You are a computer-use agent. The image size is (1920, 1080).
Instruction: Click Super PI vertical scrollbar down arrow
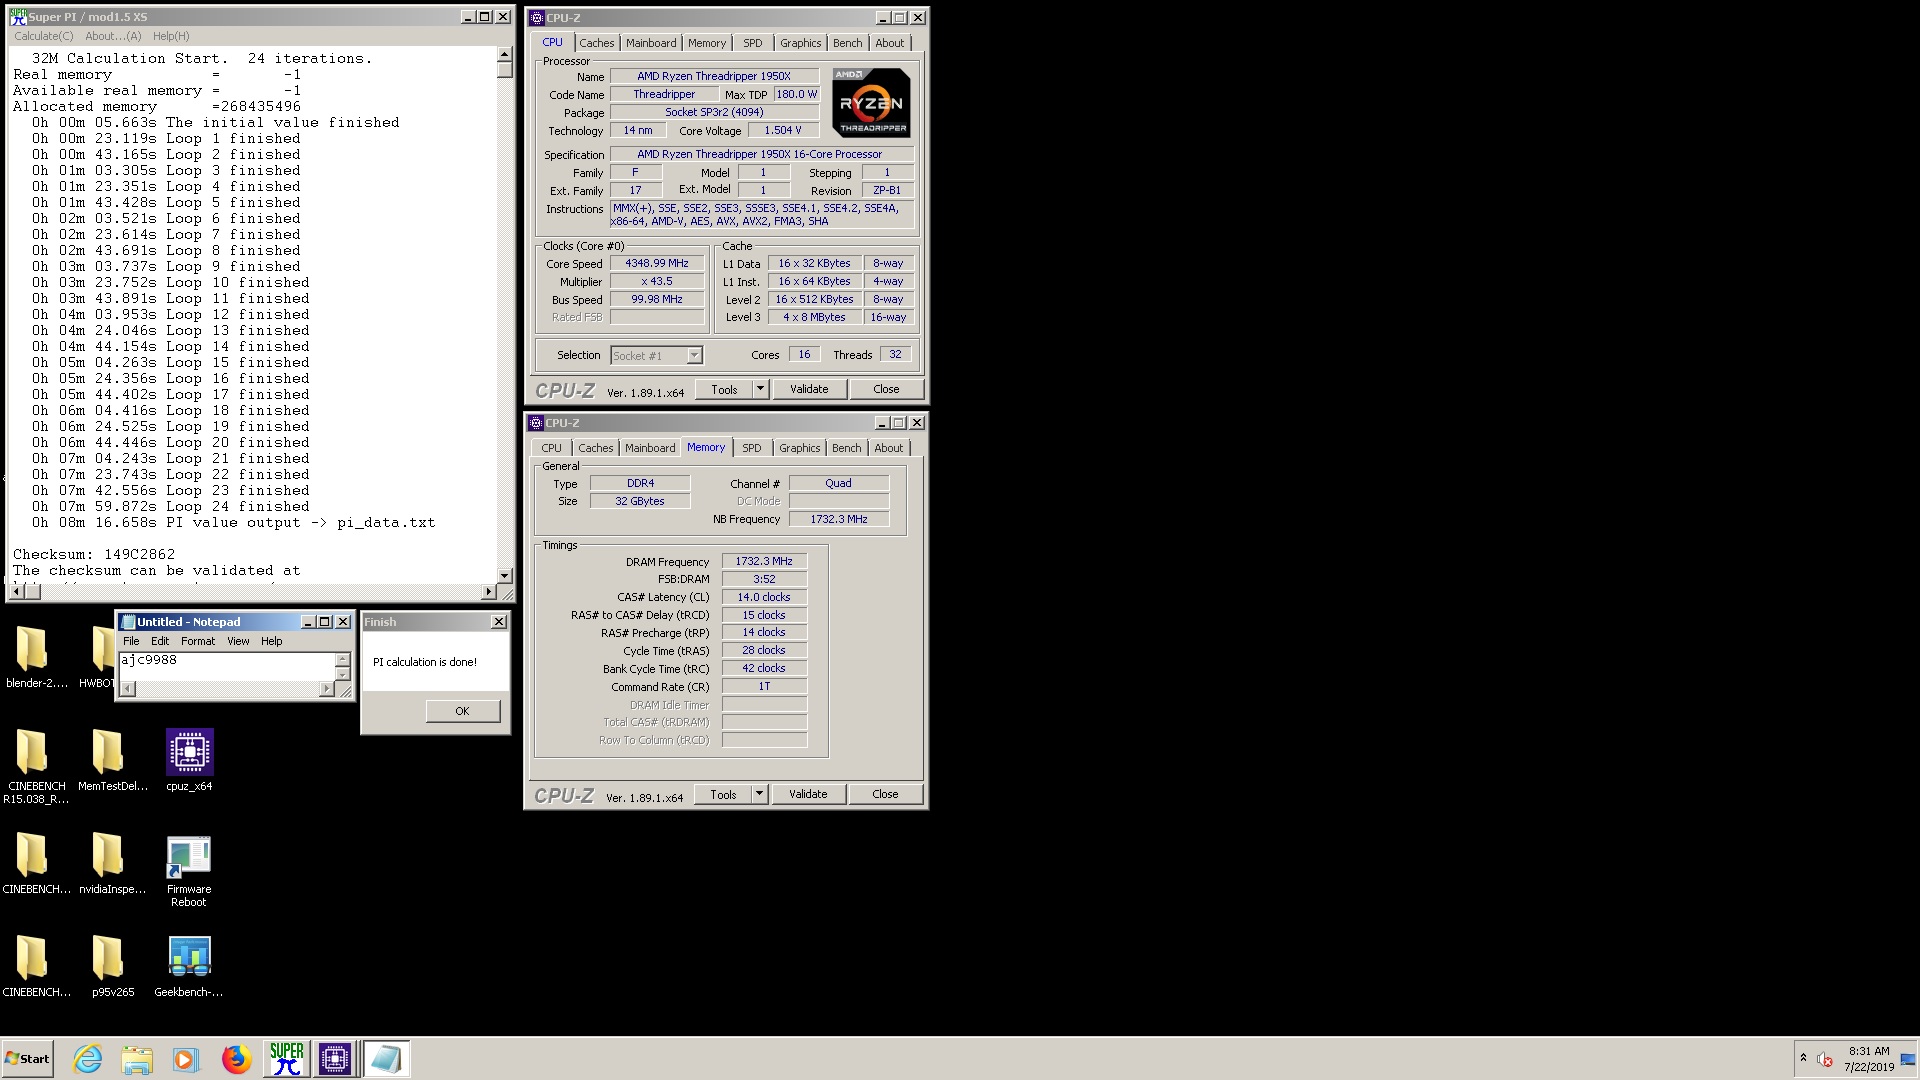point(505,576)
